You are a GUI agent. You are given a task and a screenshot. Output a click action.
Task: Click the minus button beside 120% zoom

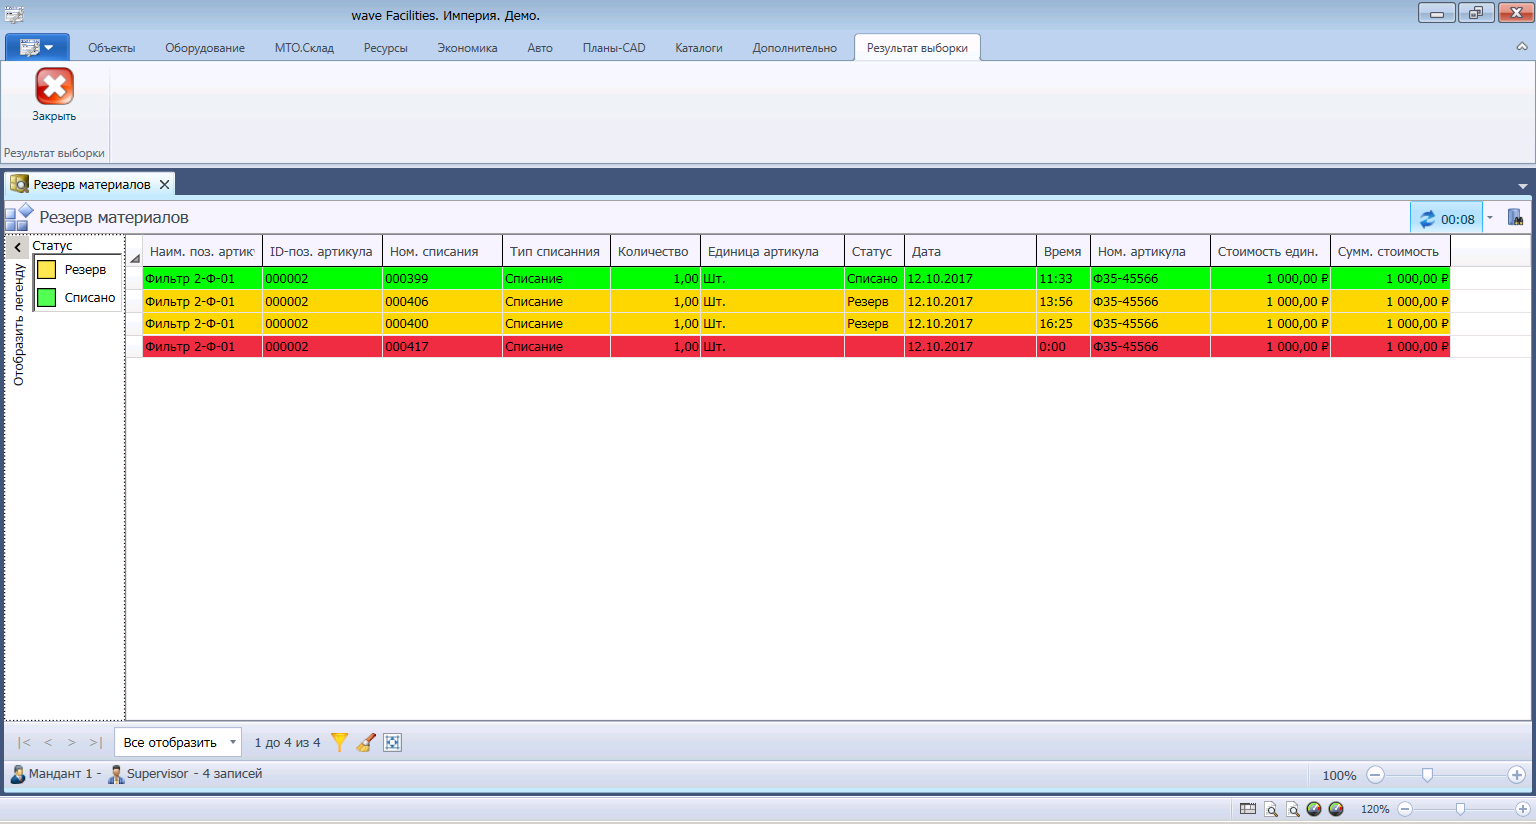click(x=1405, y=809)
